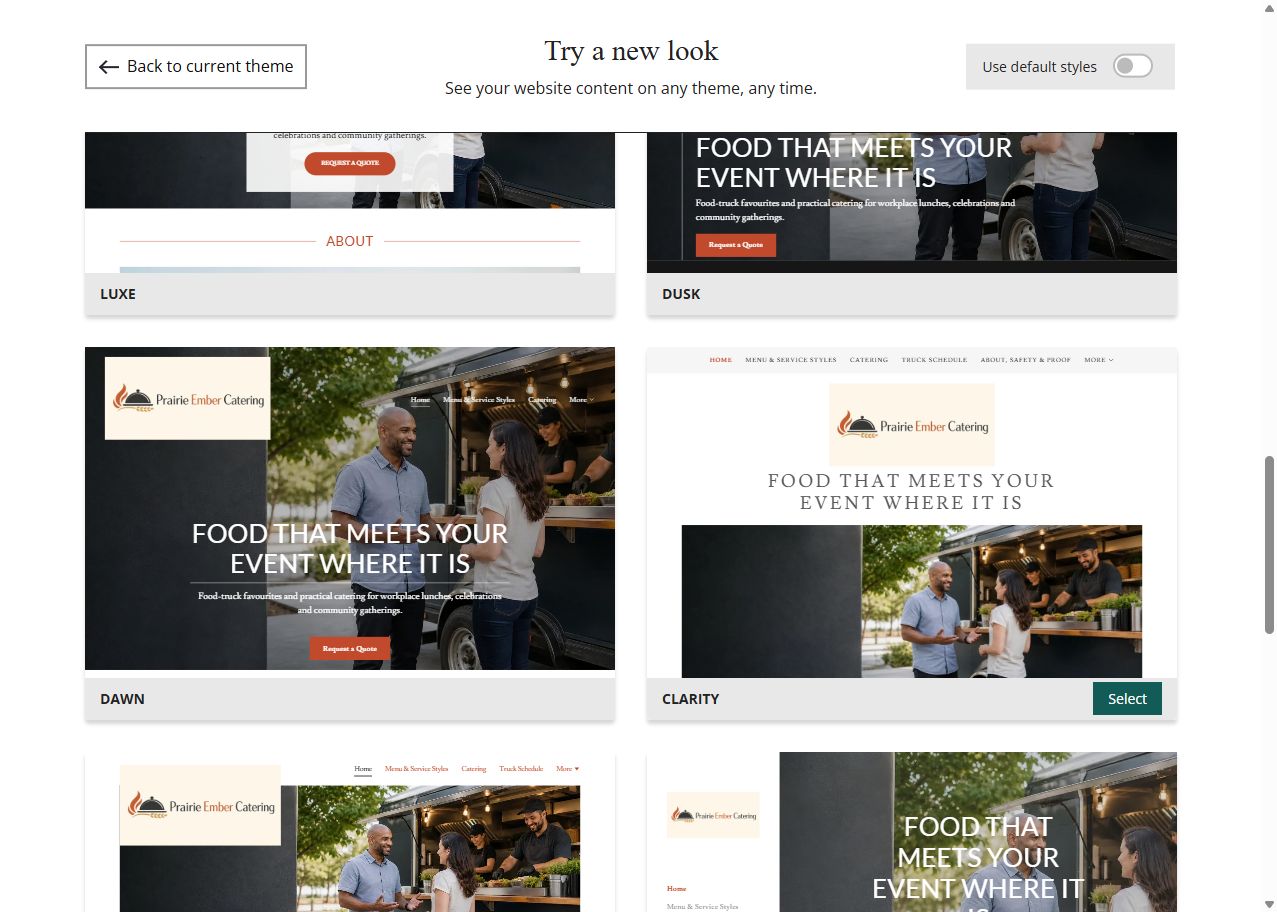Click Request a Quote in Dawn preview
This screenshot has width=1277, height=912.
[350, 648]
